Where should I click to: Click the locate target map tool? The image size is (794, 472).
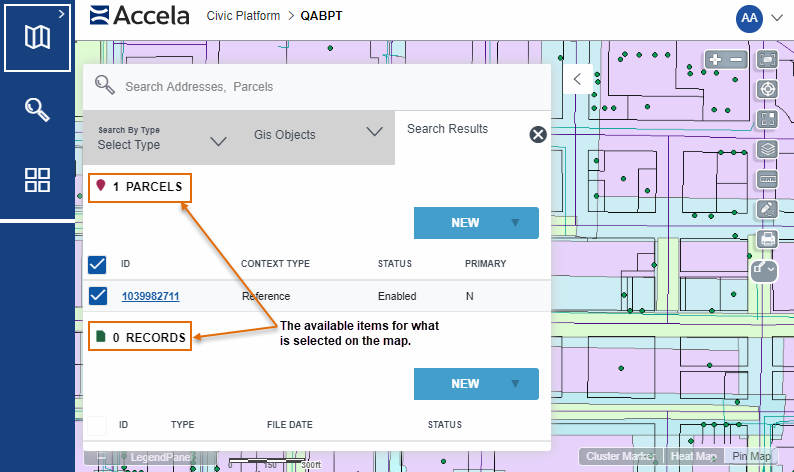pyautogui.click(x=767, y=89)
